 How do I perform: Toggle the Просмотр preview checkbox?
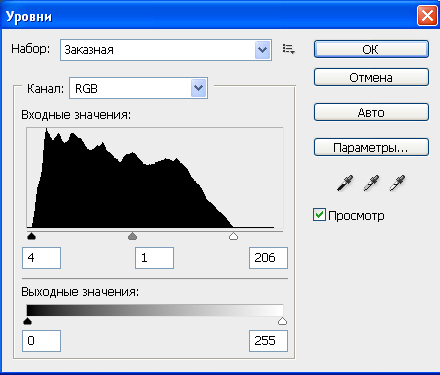pos(319,215)
